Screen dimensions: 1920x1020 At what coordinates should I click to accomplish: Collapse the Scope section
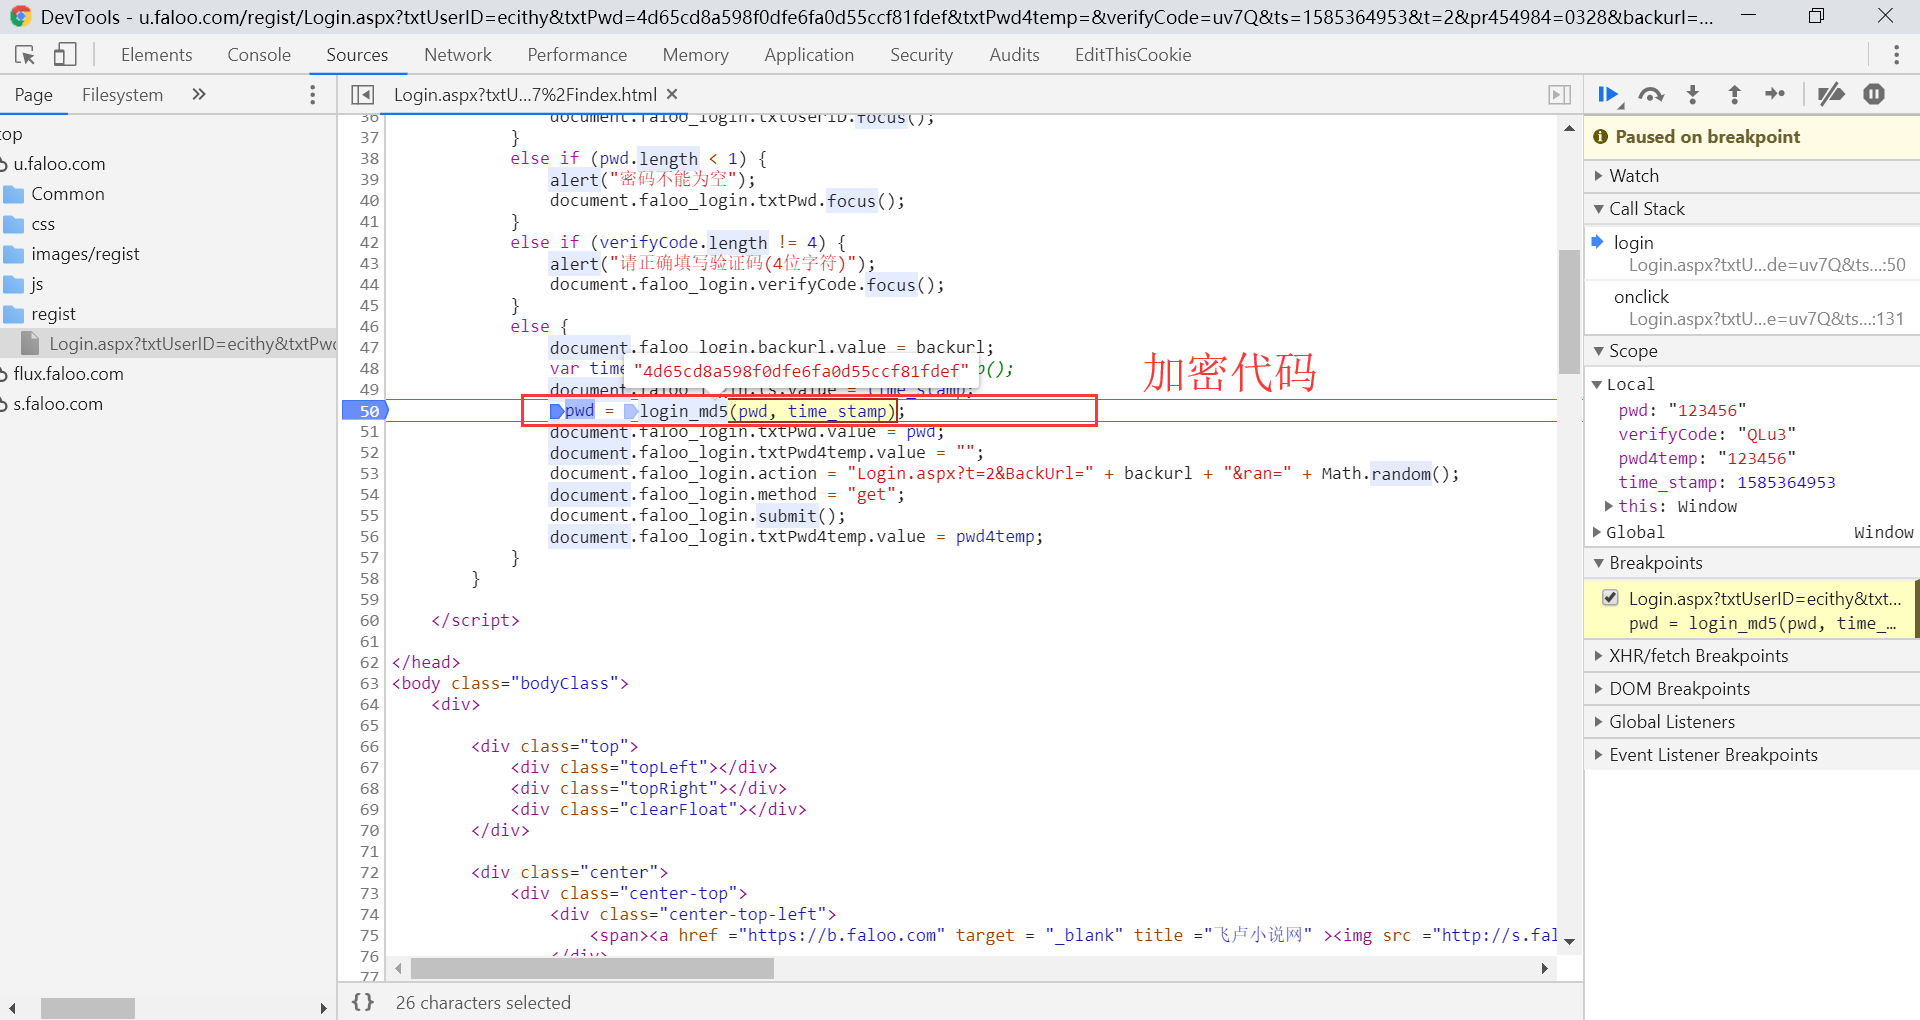click(1752, 351)
